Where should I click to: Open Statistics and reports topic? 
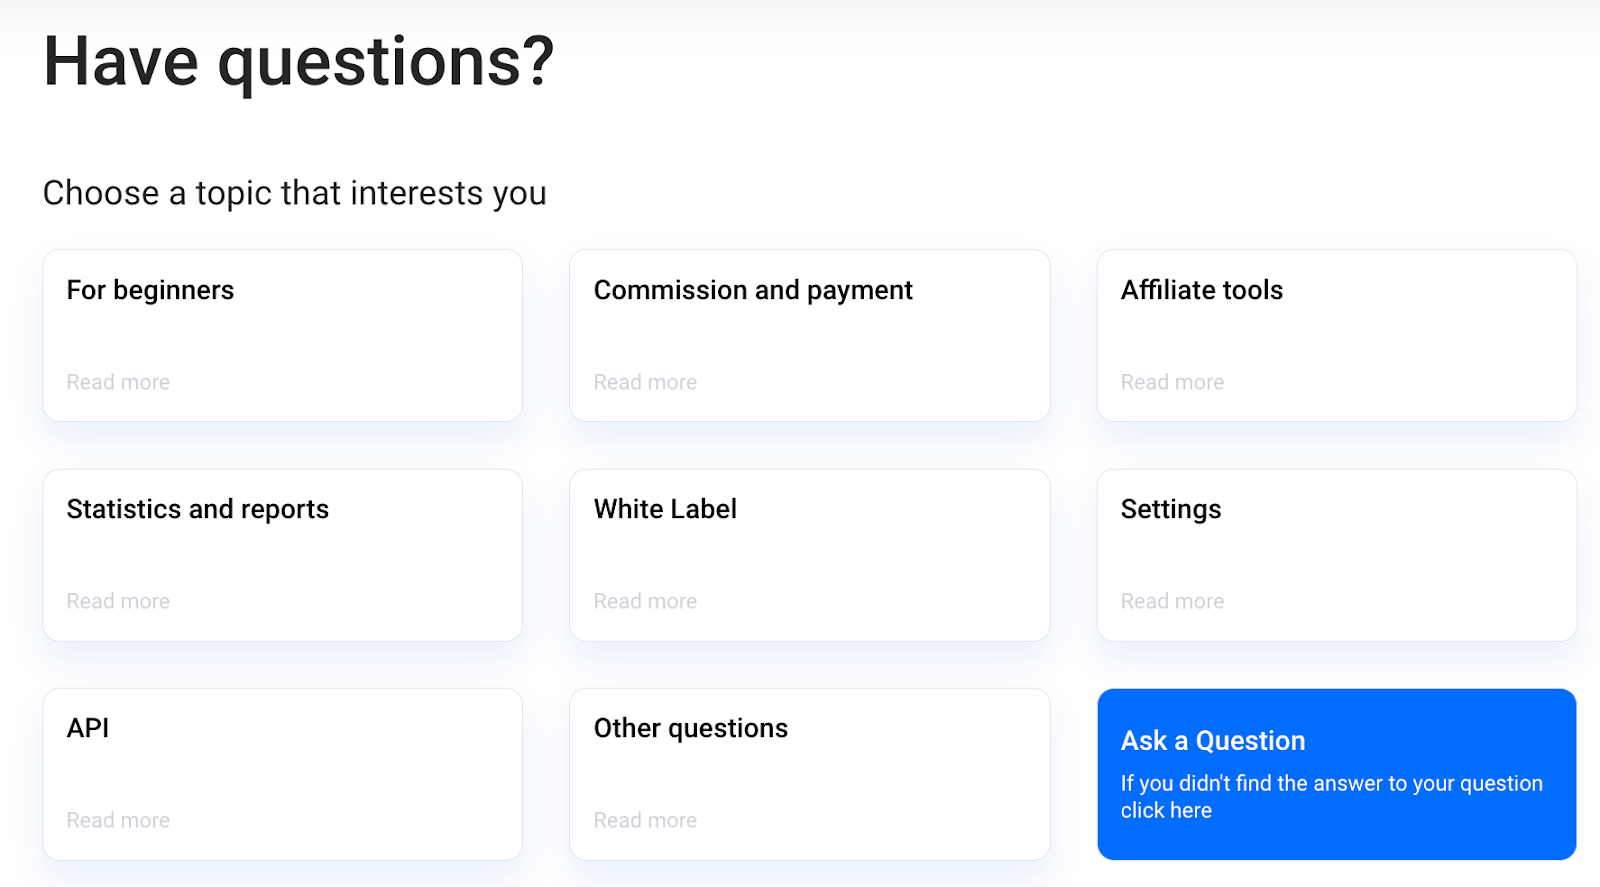(x=197, y=510)
